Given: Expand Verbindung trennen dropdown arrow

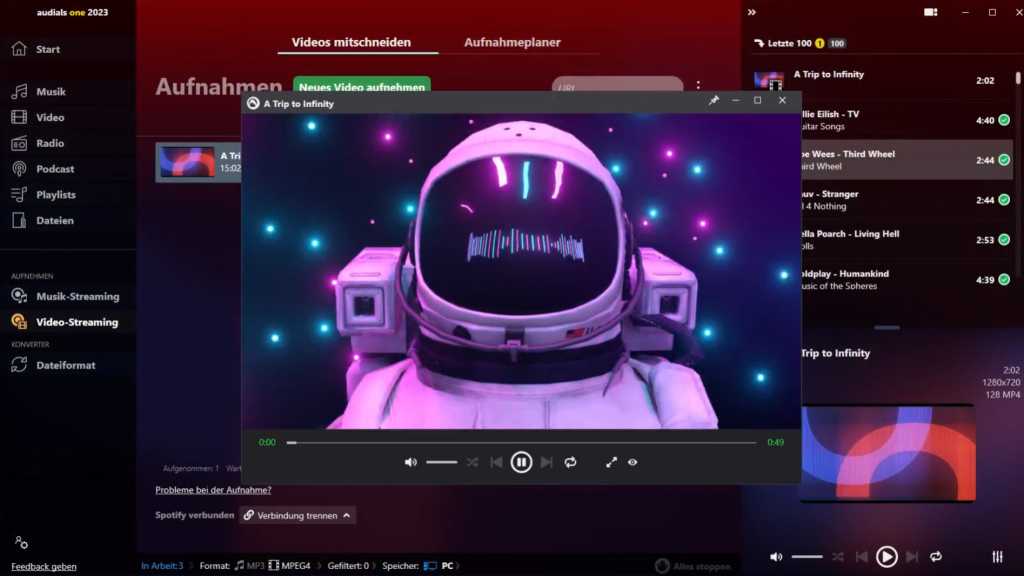Looking at the screenshot, I should [347, 516].
